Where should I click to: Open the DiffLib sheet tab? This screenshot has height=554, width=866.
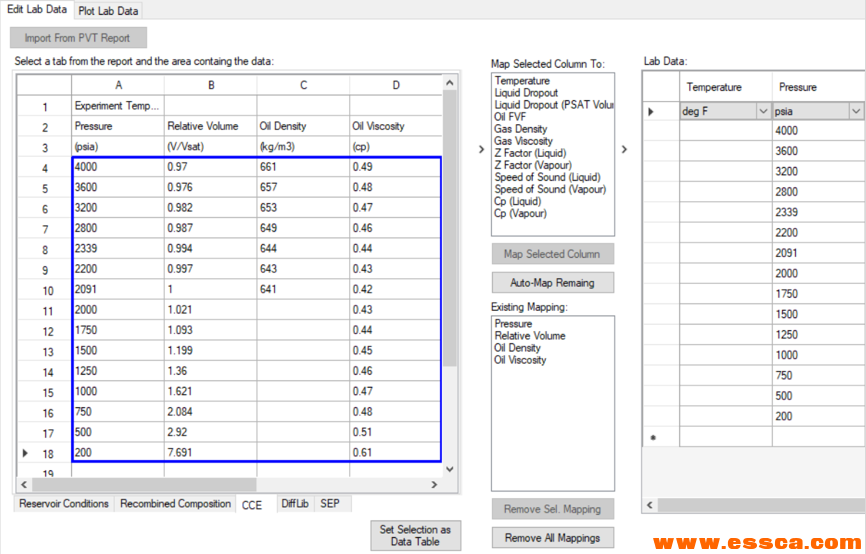(x=294, y=504)
